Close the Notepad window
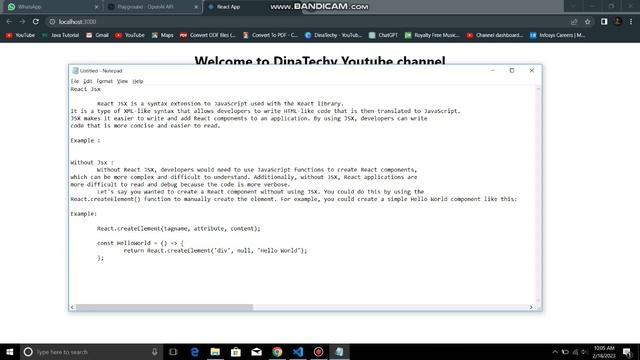This screenshot has height=360, width=640. [531, 71]
